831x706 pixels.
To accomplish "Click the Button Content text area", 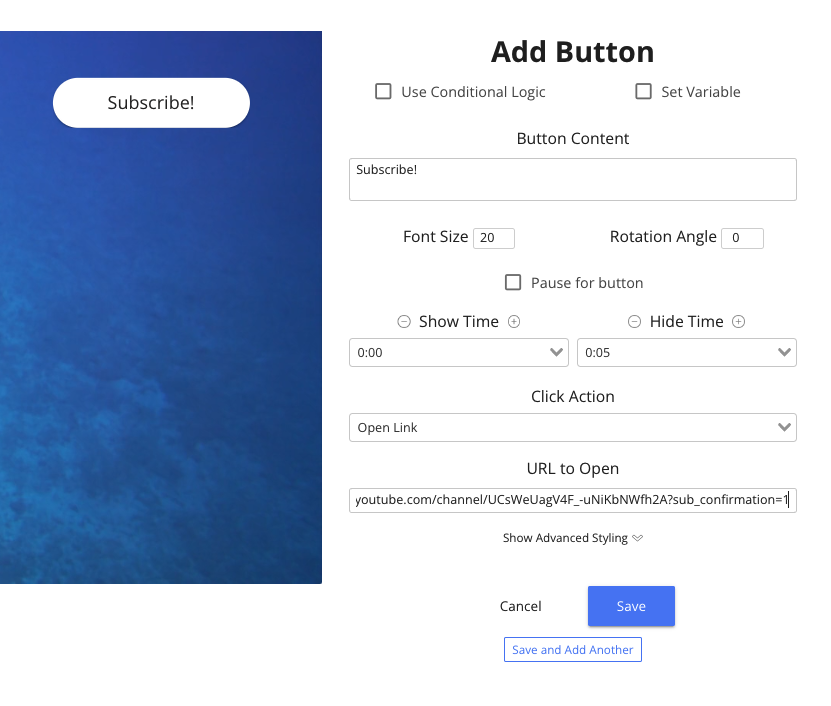I will pos(572,180).
